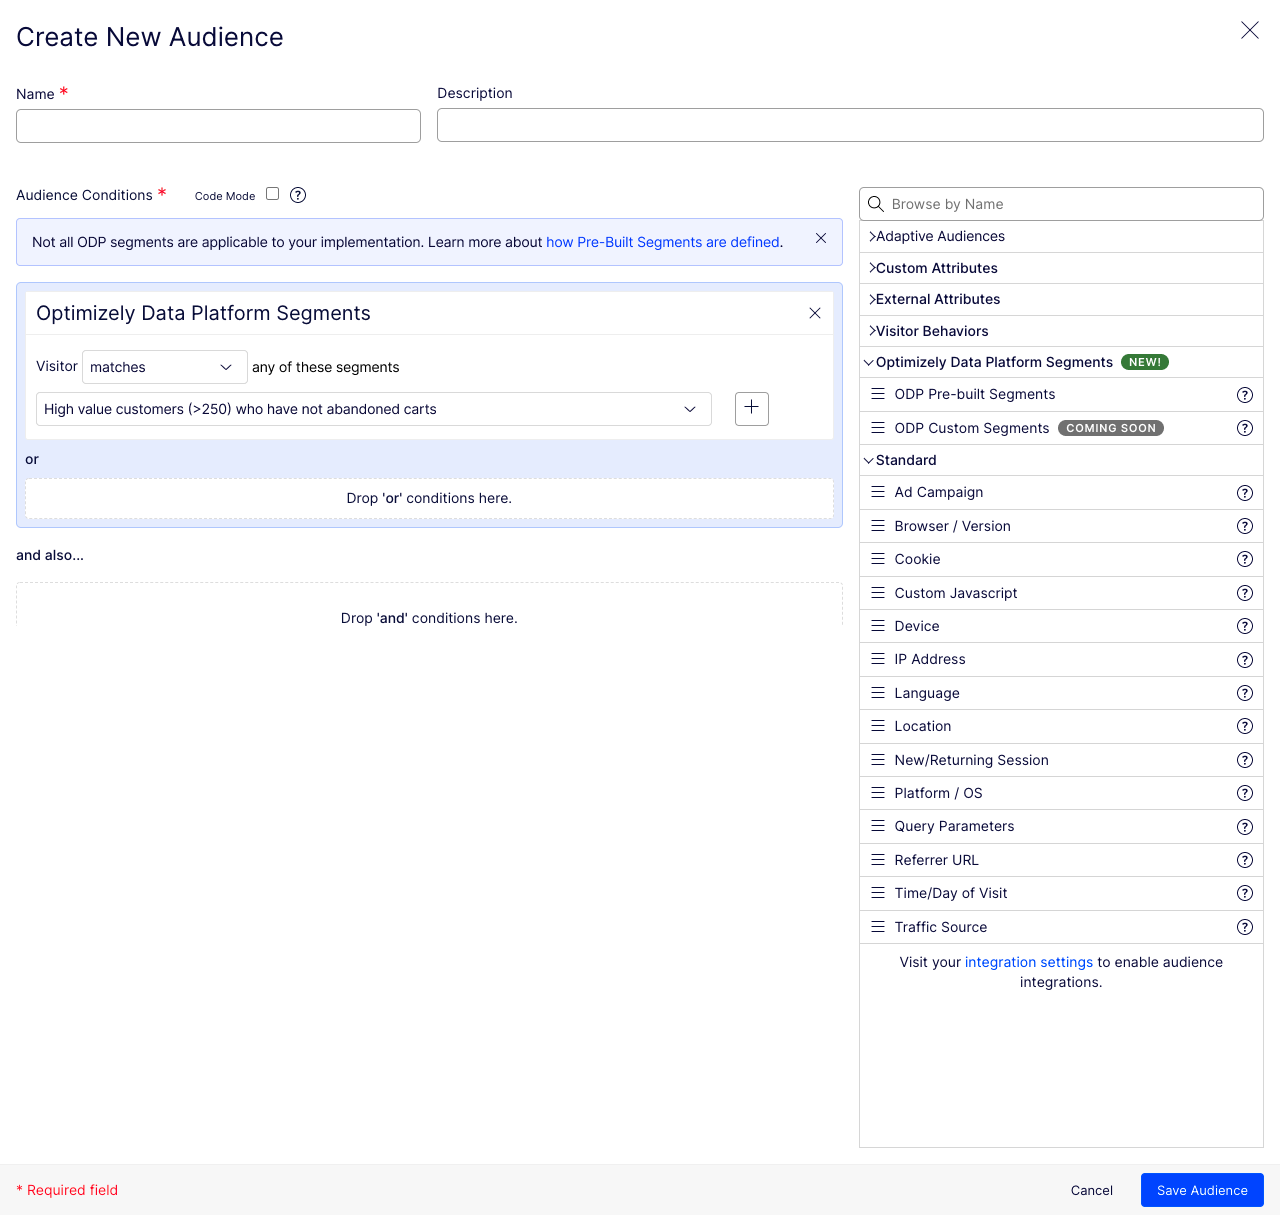This screenshot has width=1280, height=1215.
Task: Remove the Optimizely Data Platform Segments condition
Action: coord(815,313)
